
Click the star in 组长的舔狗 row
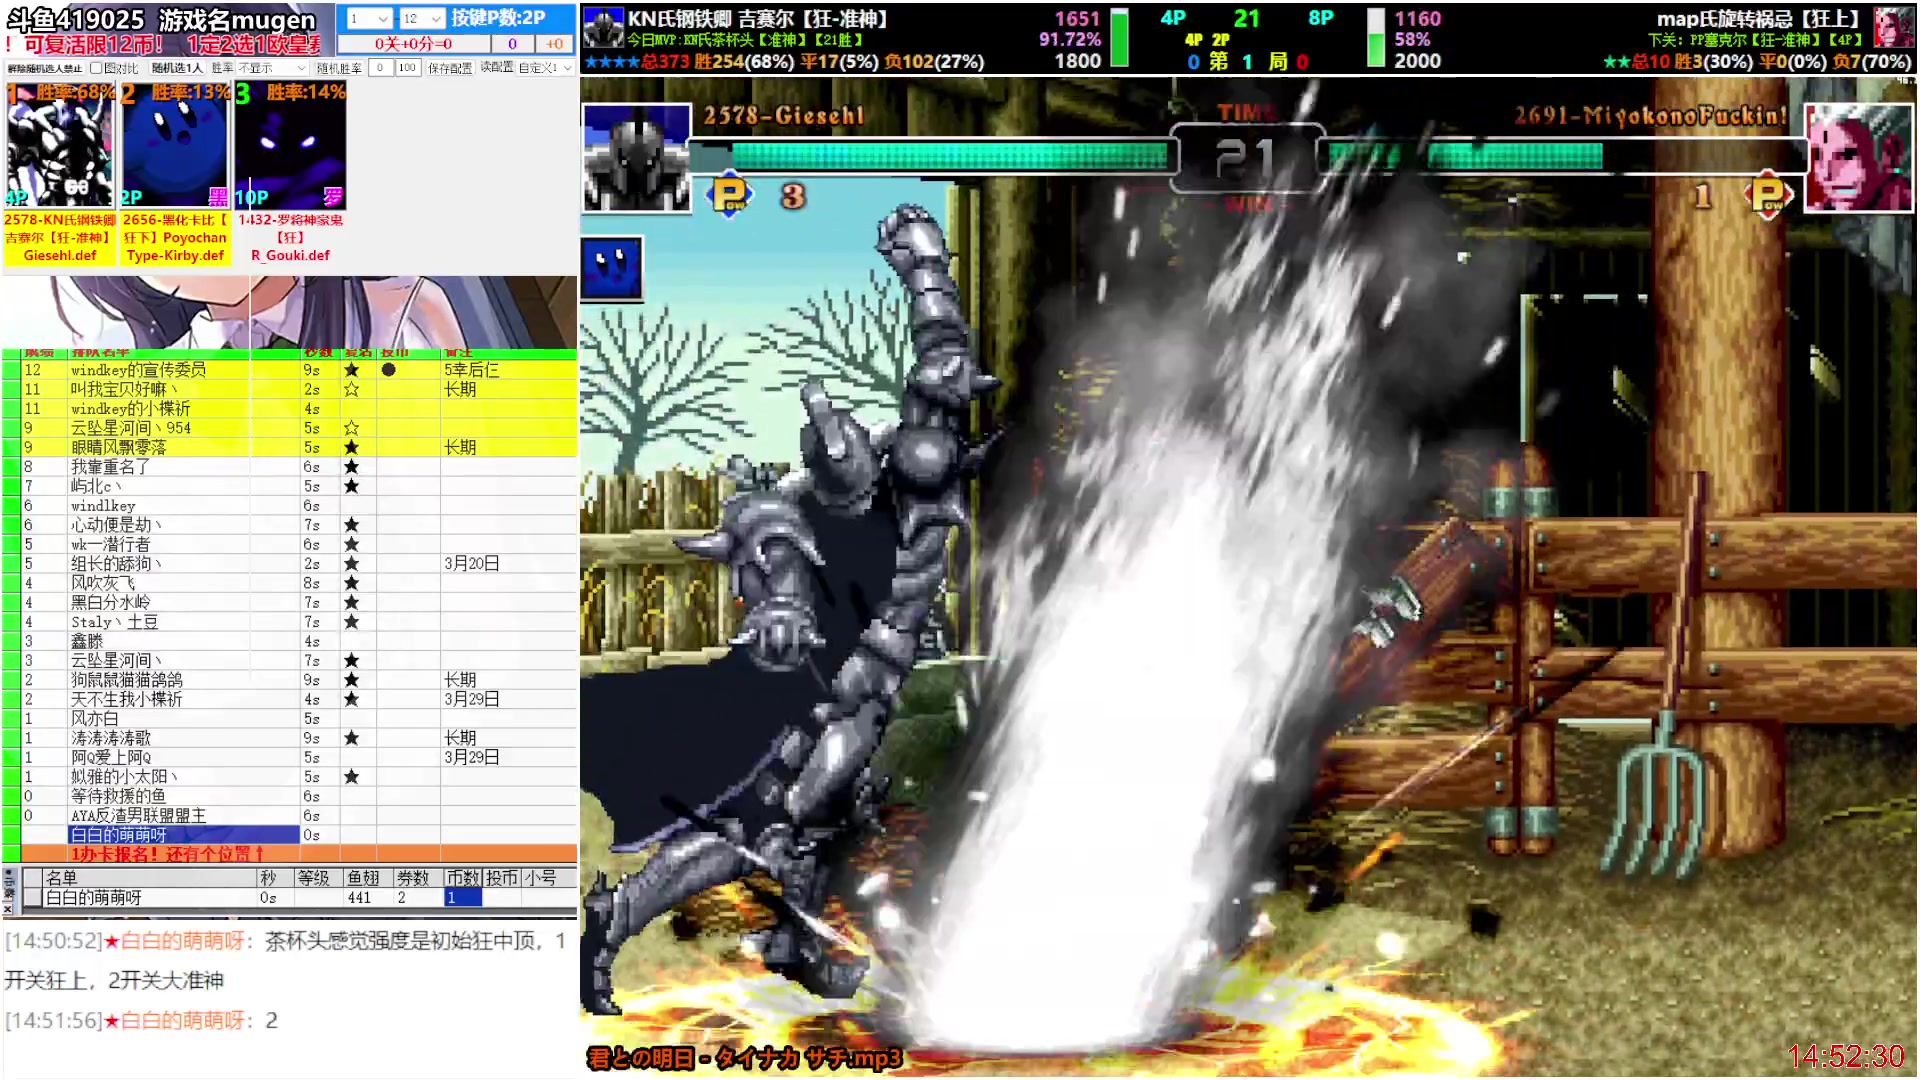pyautogui.click(x=351, y=564)
